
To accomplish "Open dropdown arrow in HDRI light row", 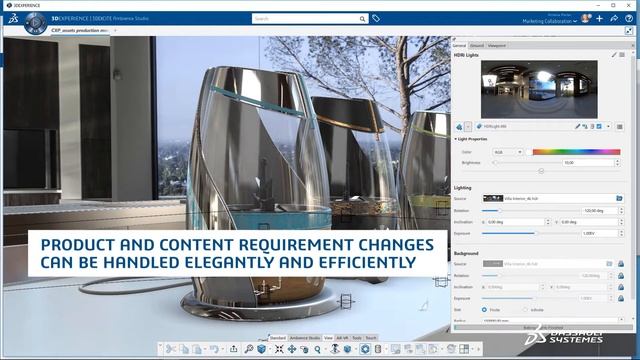I will (608, 127).
